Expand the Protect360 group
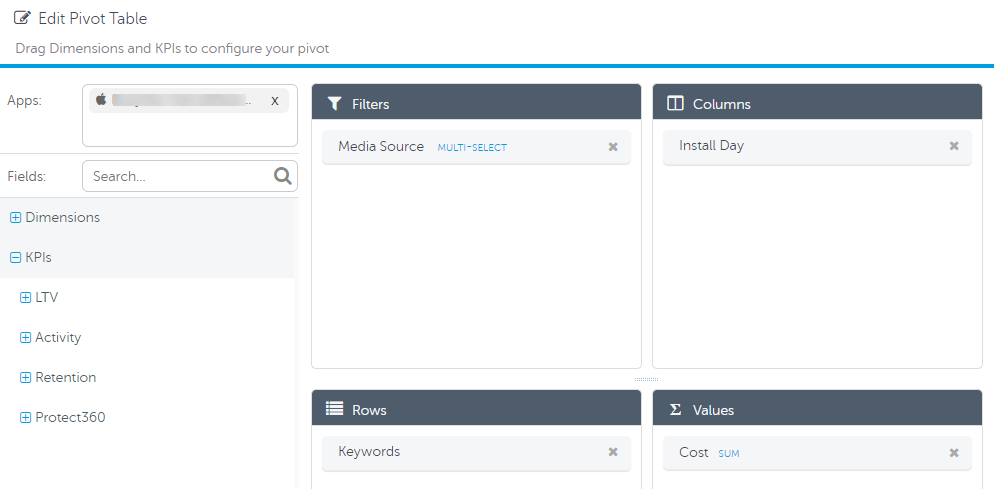 [x=26, y=418]
